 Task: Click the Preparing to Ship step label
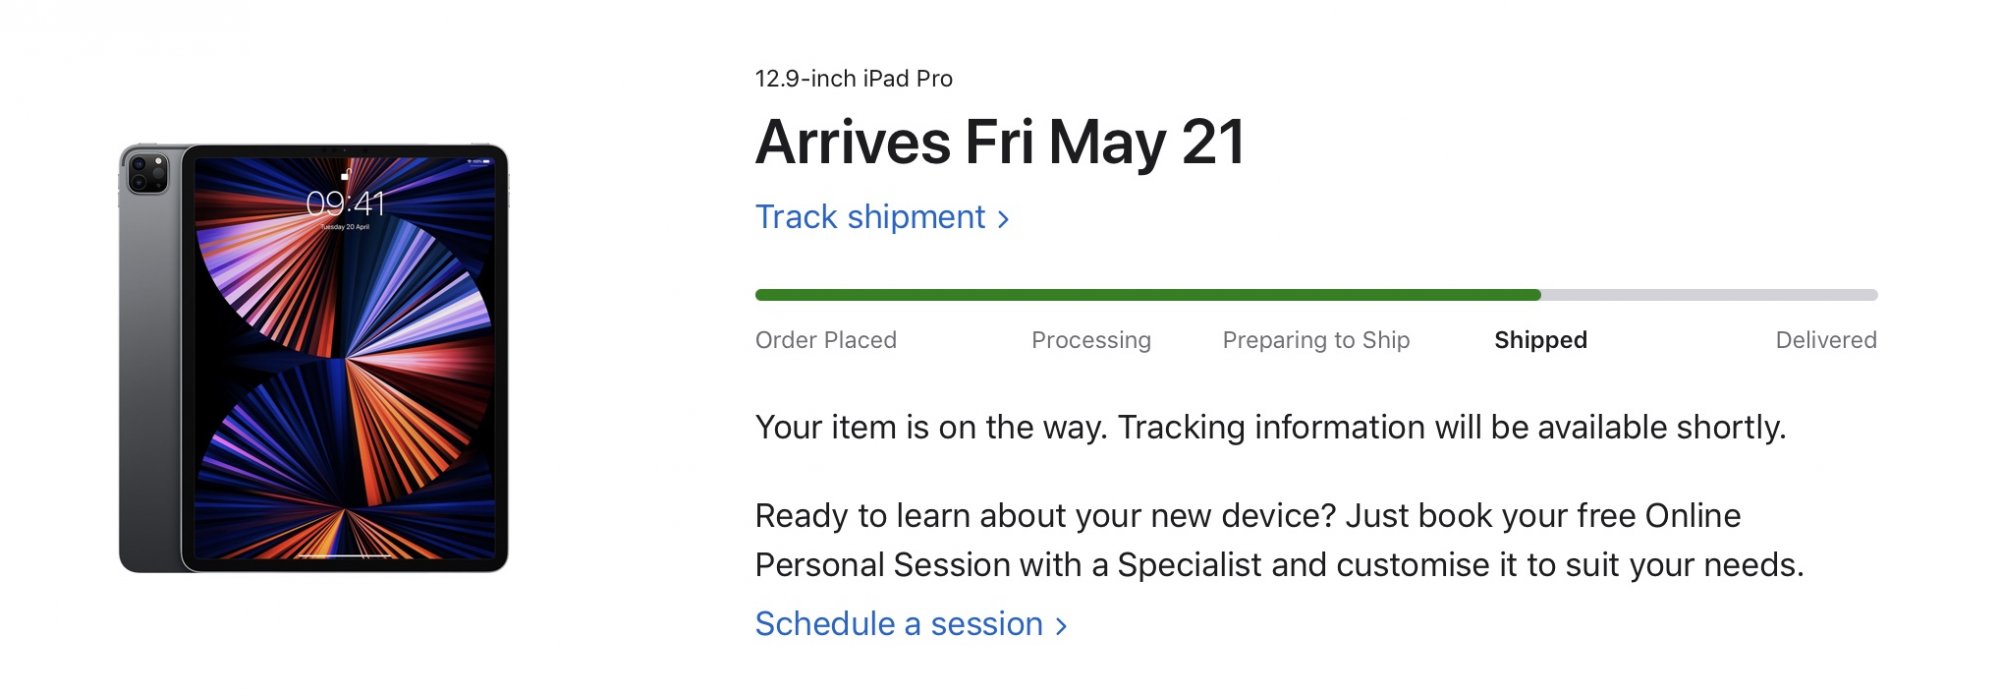(1316, 340)
